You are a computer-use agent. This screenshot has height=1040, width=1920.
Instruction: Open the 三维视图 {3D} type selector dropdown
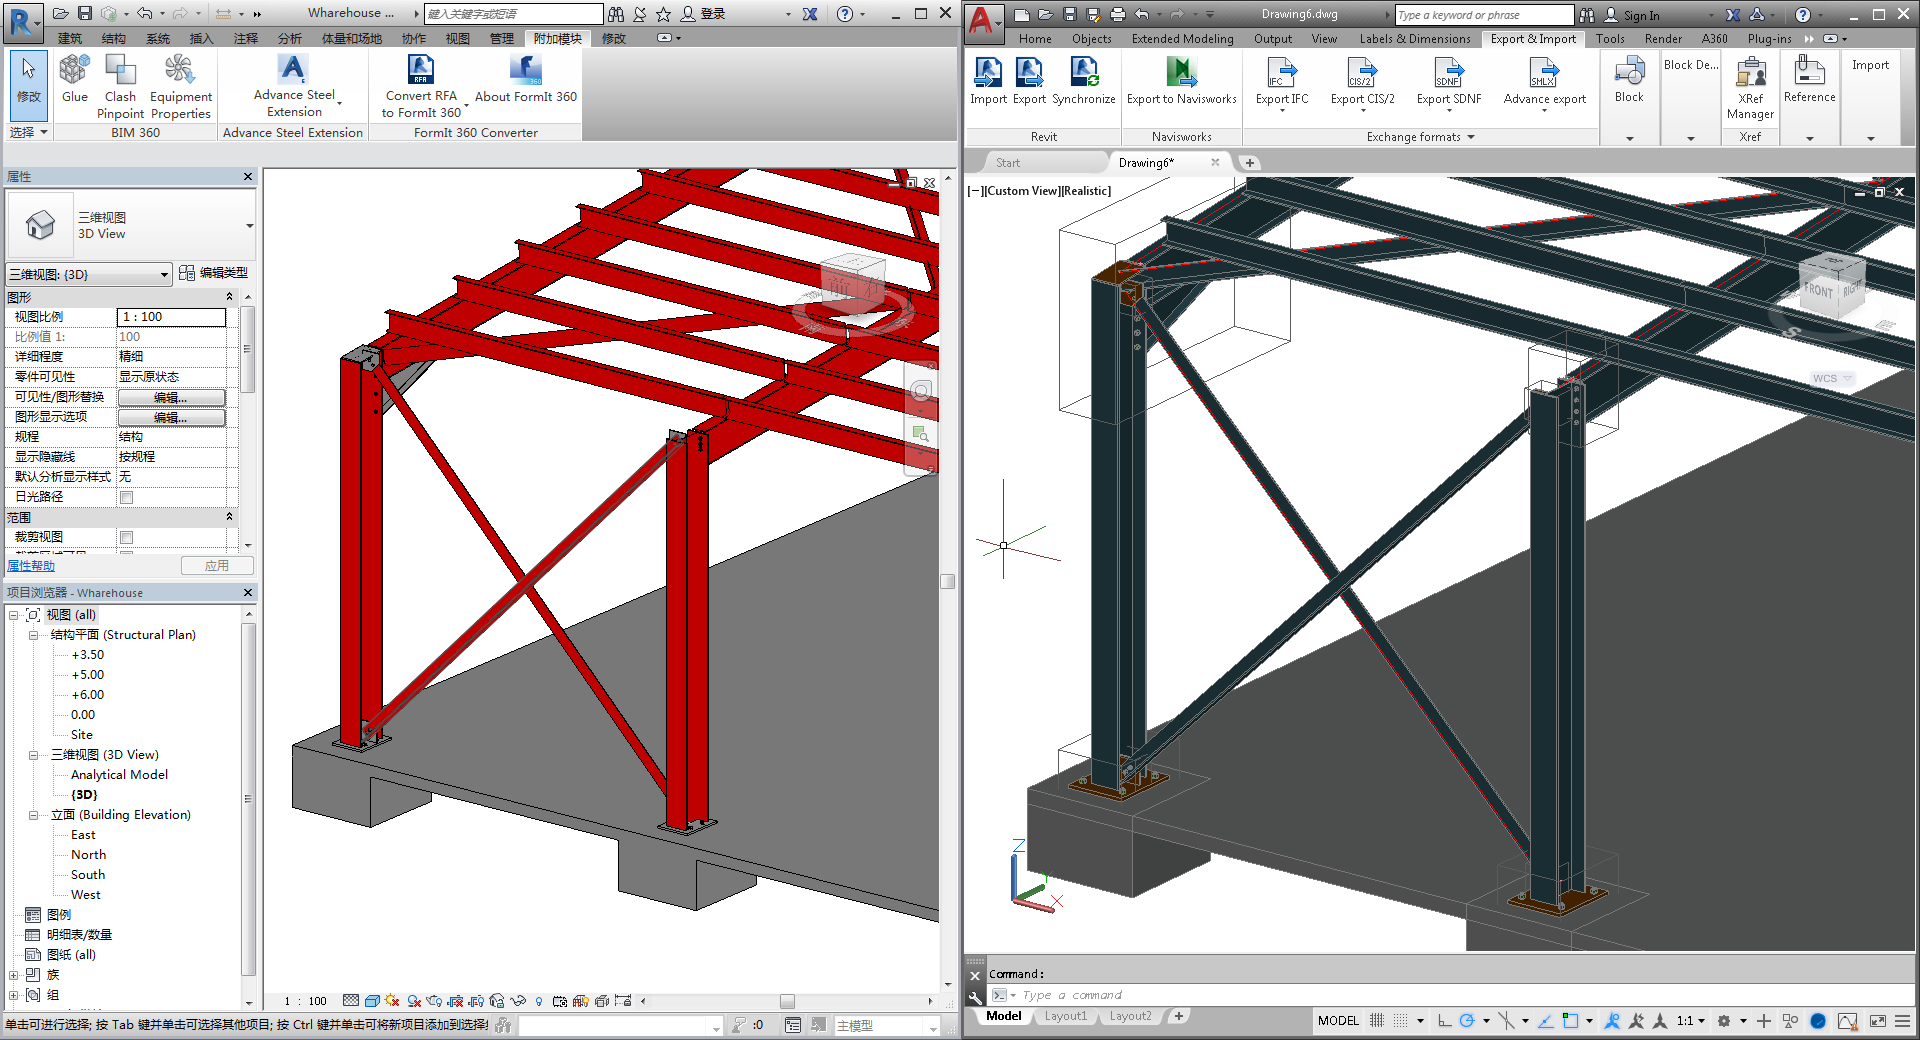click(165, 273)
